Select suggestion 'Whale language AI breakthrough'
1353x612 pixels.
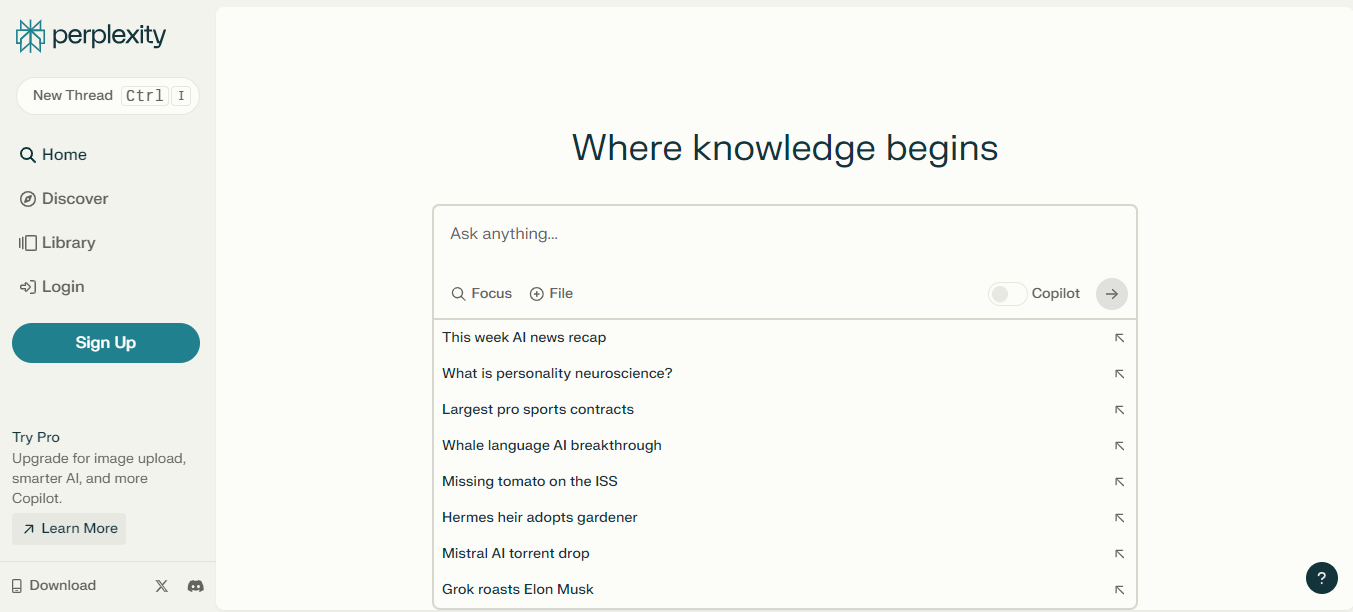click(552, 446)
